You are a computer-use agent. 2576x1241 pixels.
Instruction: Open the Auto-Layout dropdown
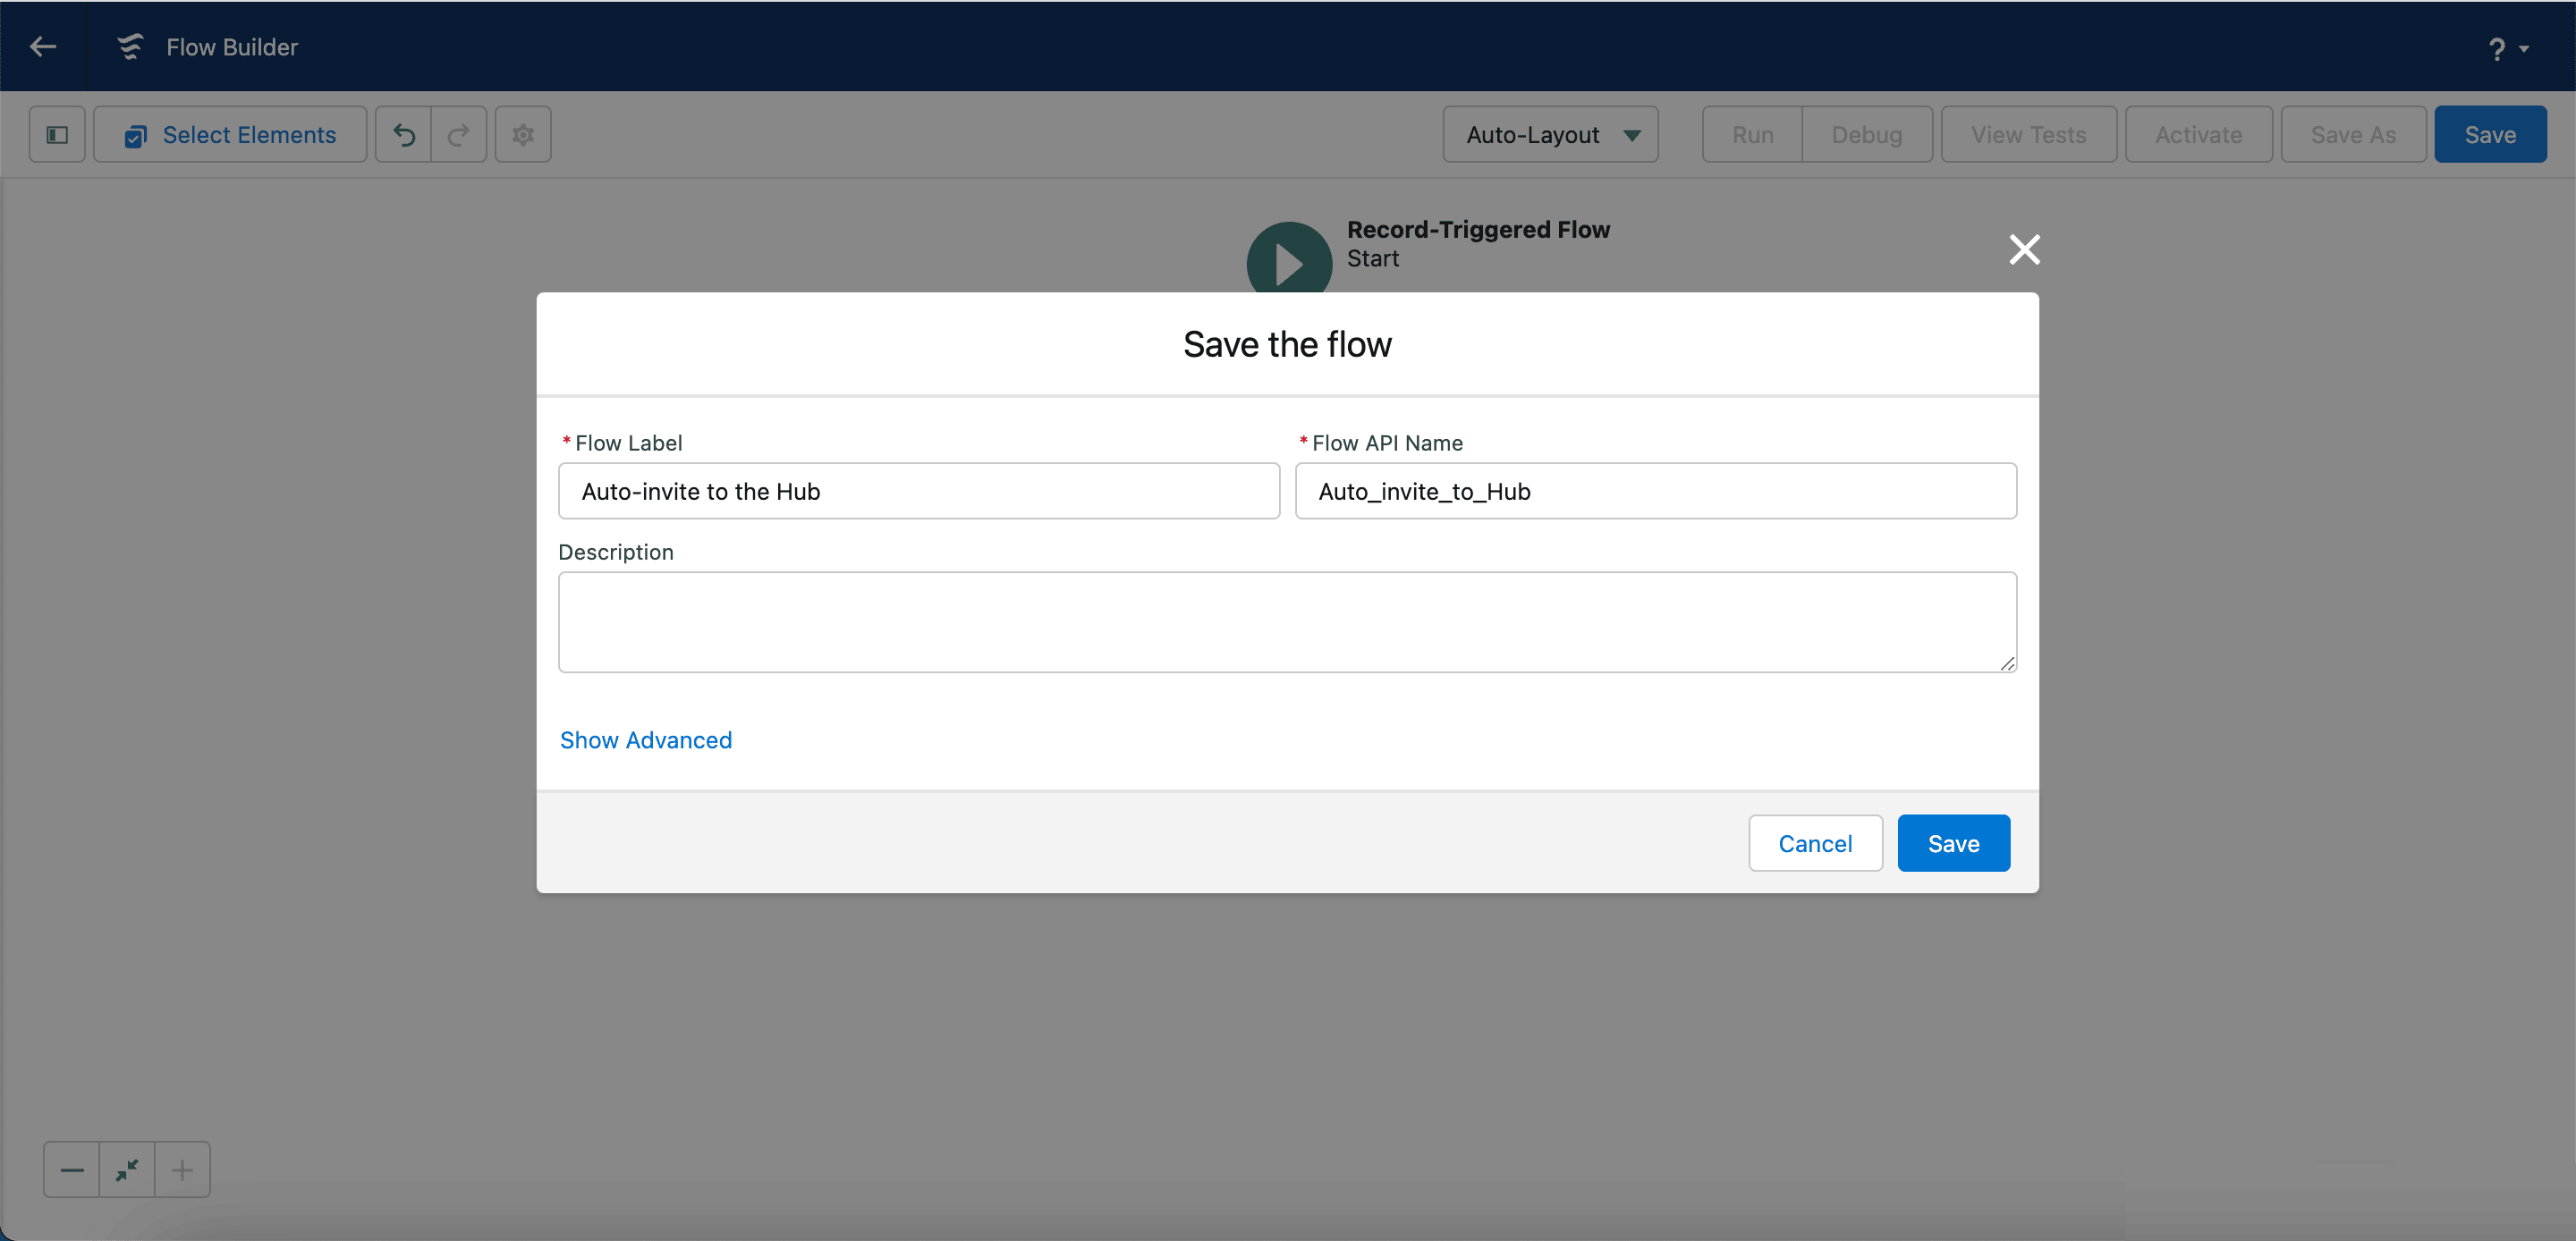point(1550,134)
